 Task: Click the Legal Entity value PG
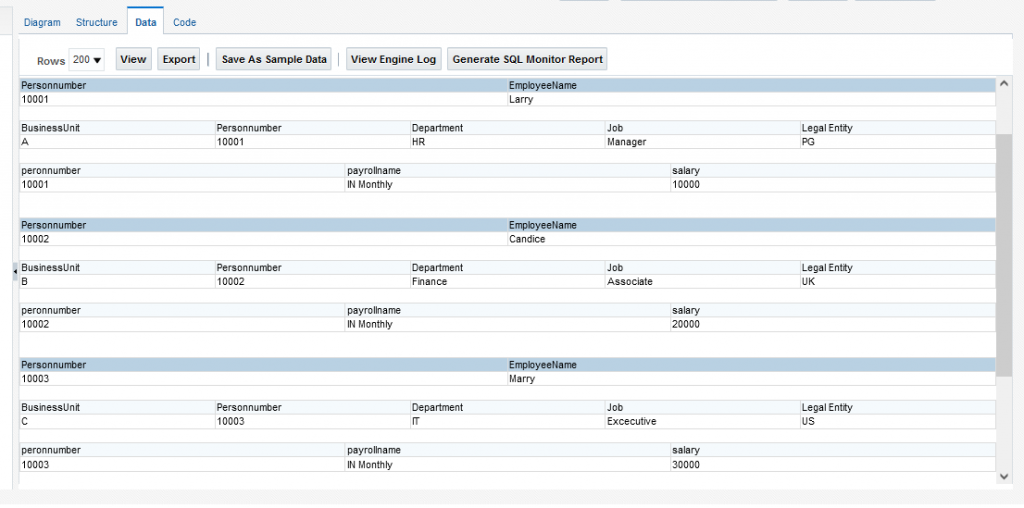[x=809, y=142]
